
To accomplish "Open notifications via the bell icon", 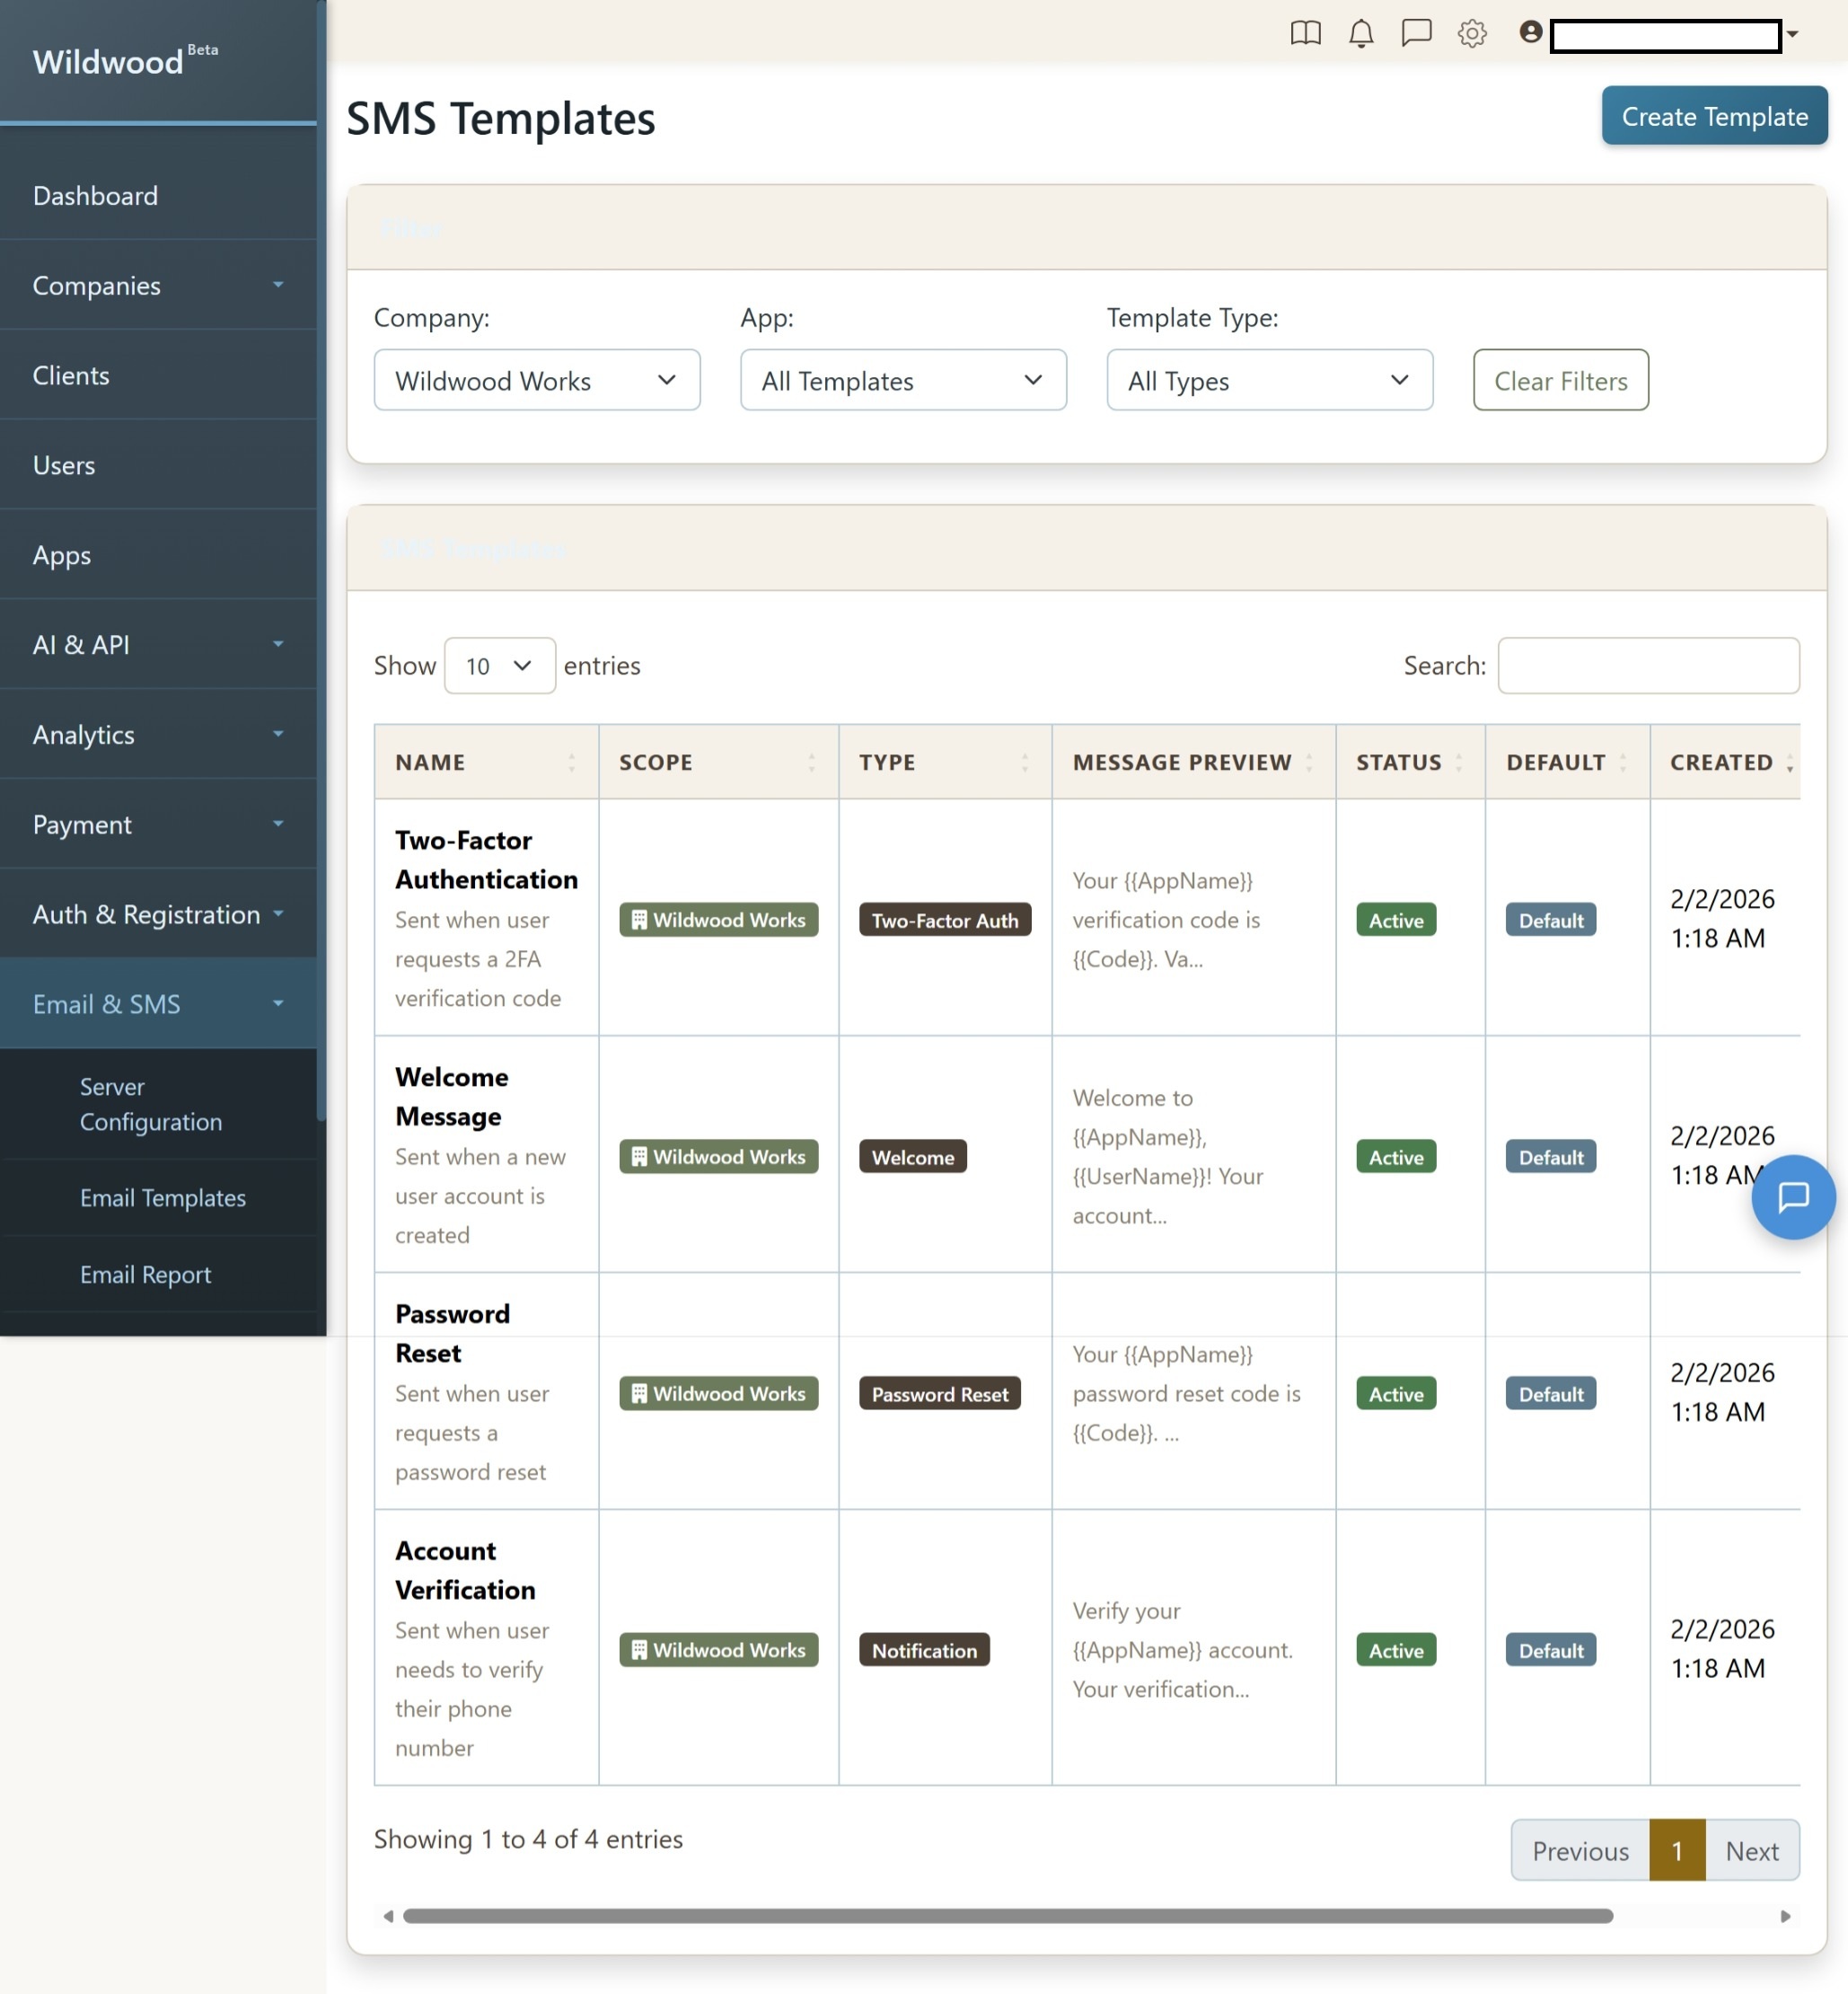I will click(x=1360, y=33).
